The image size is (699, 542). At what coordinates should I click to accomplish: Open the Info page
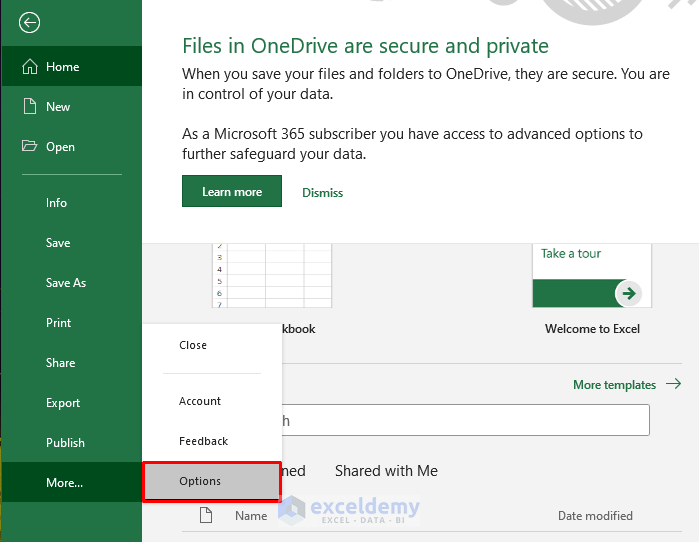coord(56,203)
